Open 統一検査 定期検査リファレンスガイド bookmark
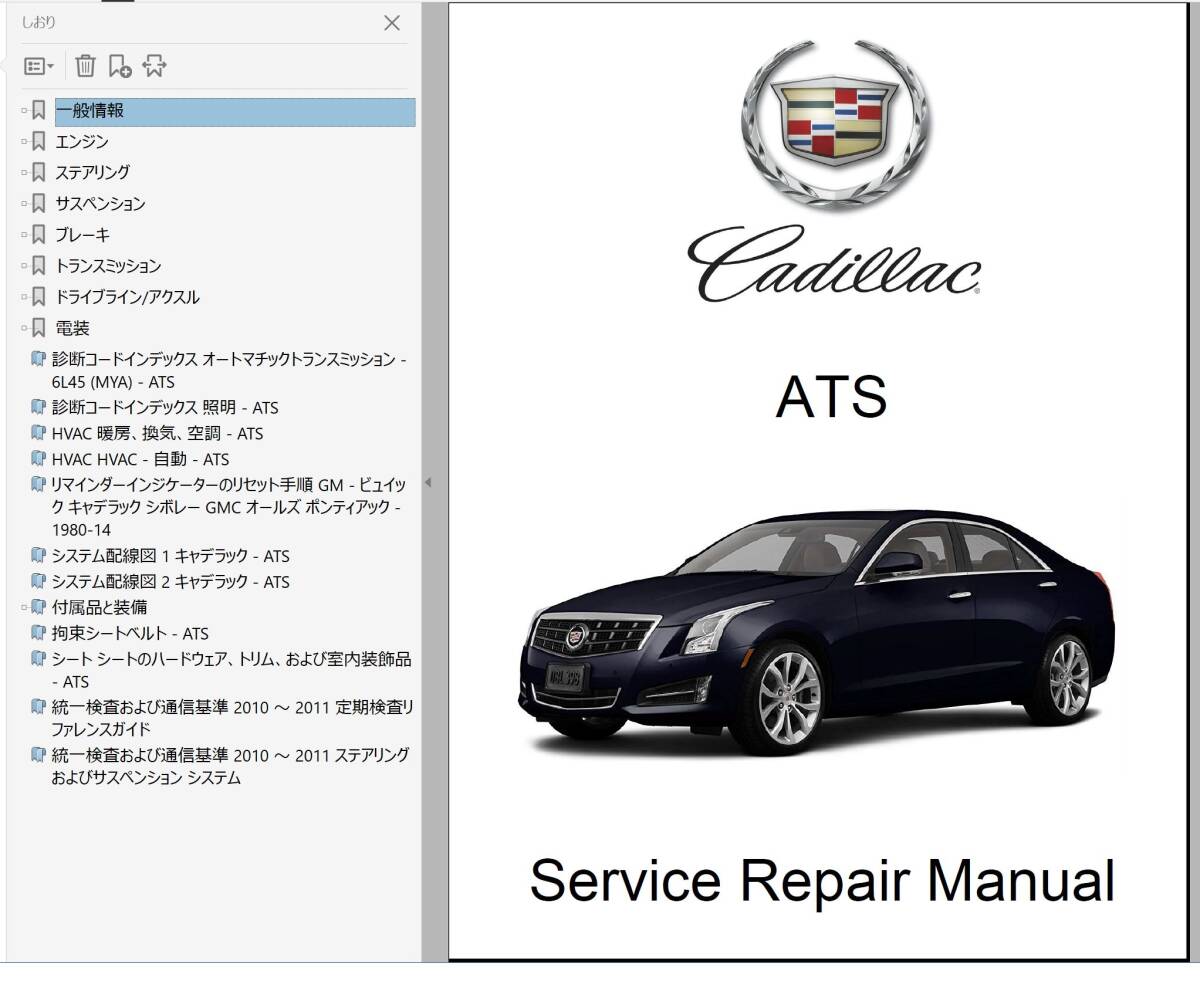 click(232, 718)
